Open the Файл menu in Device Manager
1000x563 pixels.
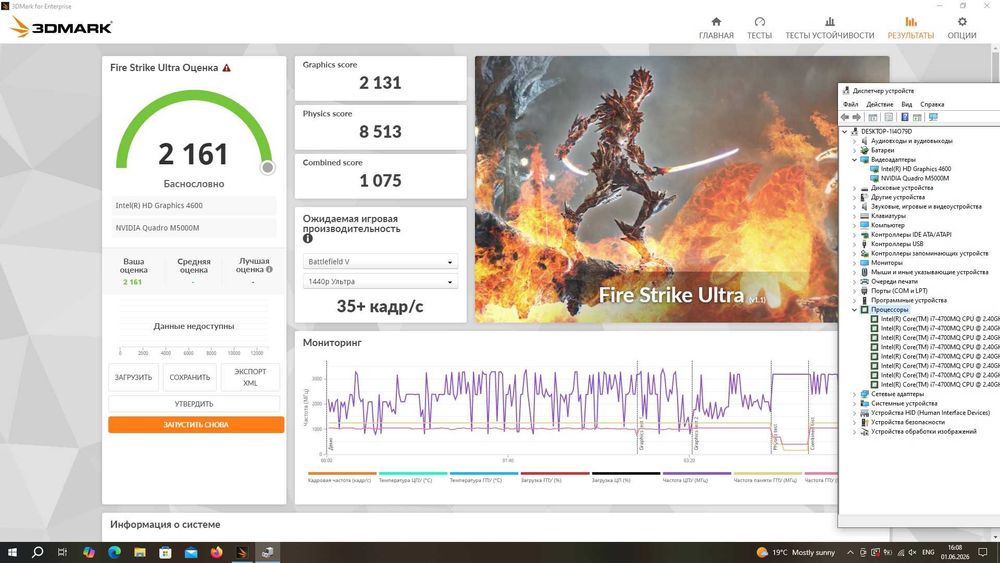(850, 104)
